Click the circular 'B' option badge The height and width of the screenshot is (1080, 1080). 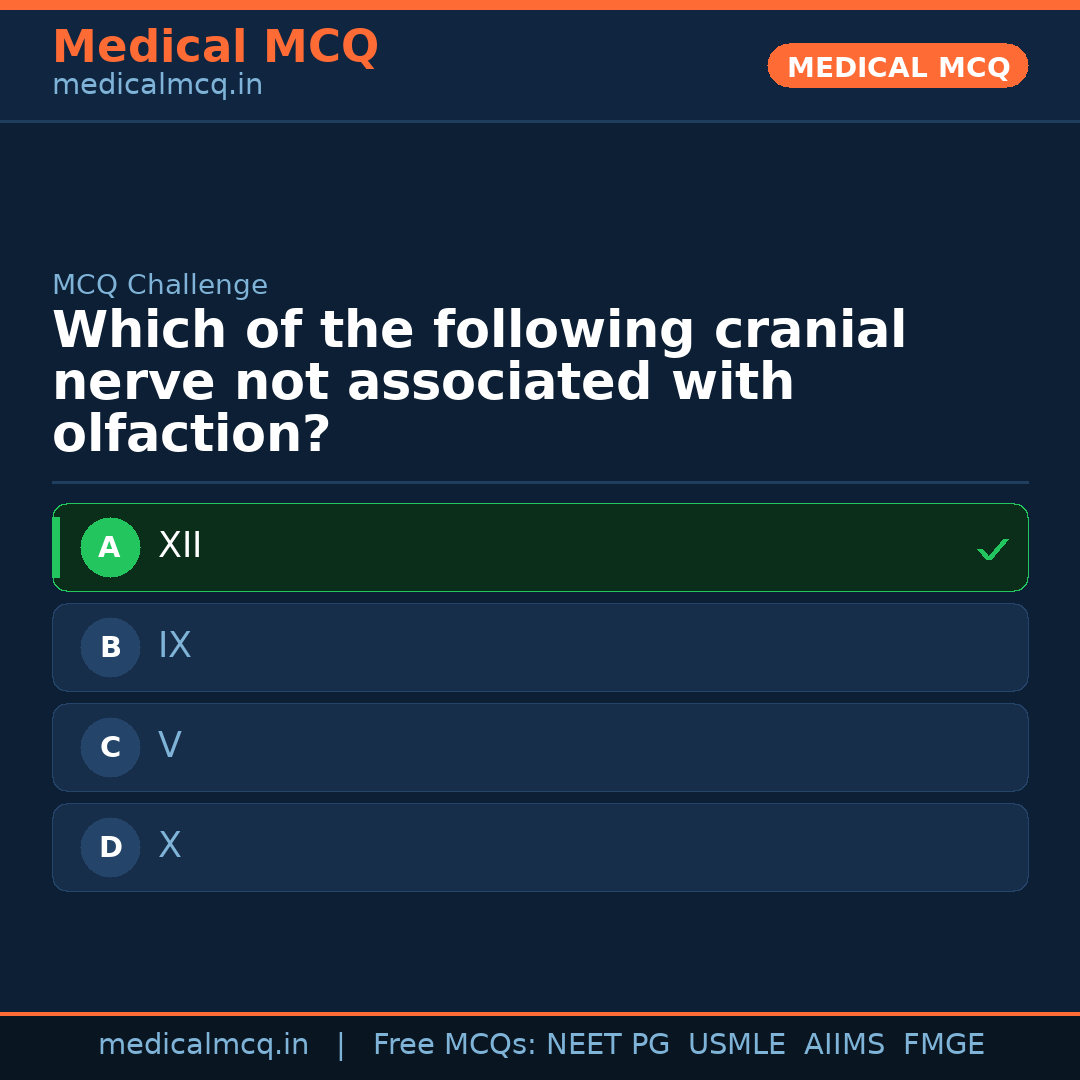[110, 647]
